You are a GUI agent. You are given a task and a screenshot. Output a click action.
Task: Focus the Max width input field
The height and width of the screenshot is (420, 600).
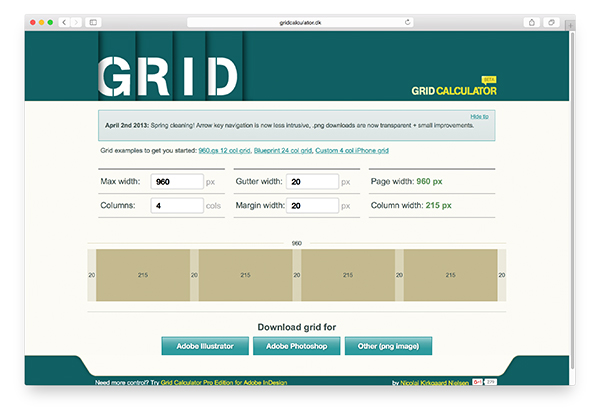tap(177, 182)
